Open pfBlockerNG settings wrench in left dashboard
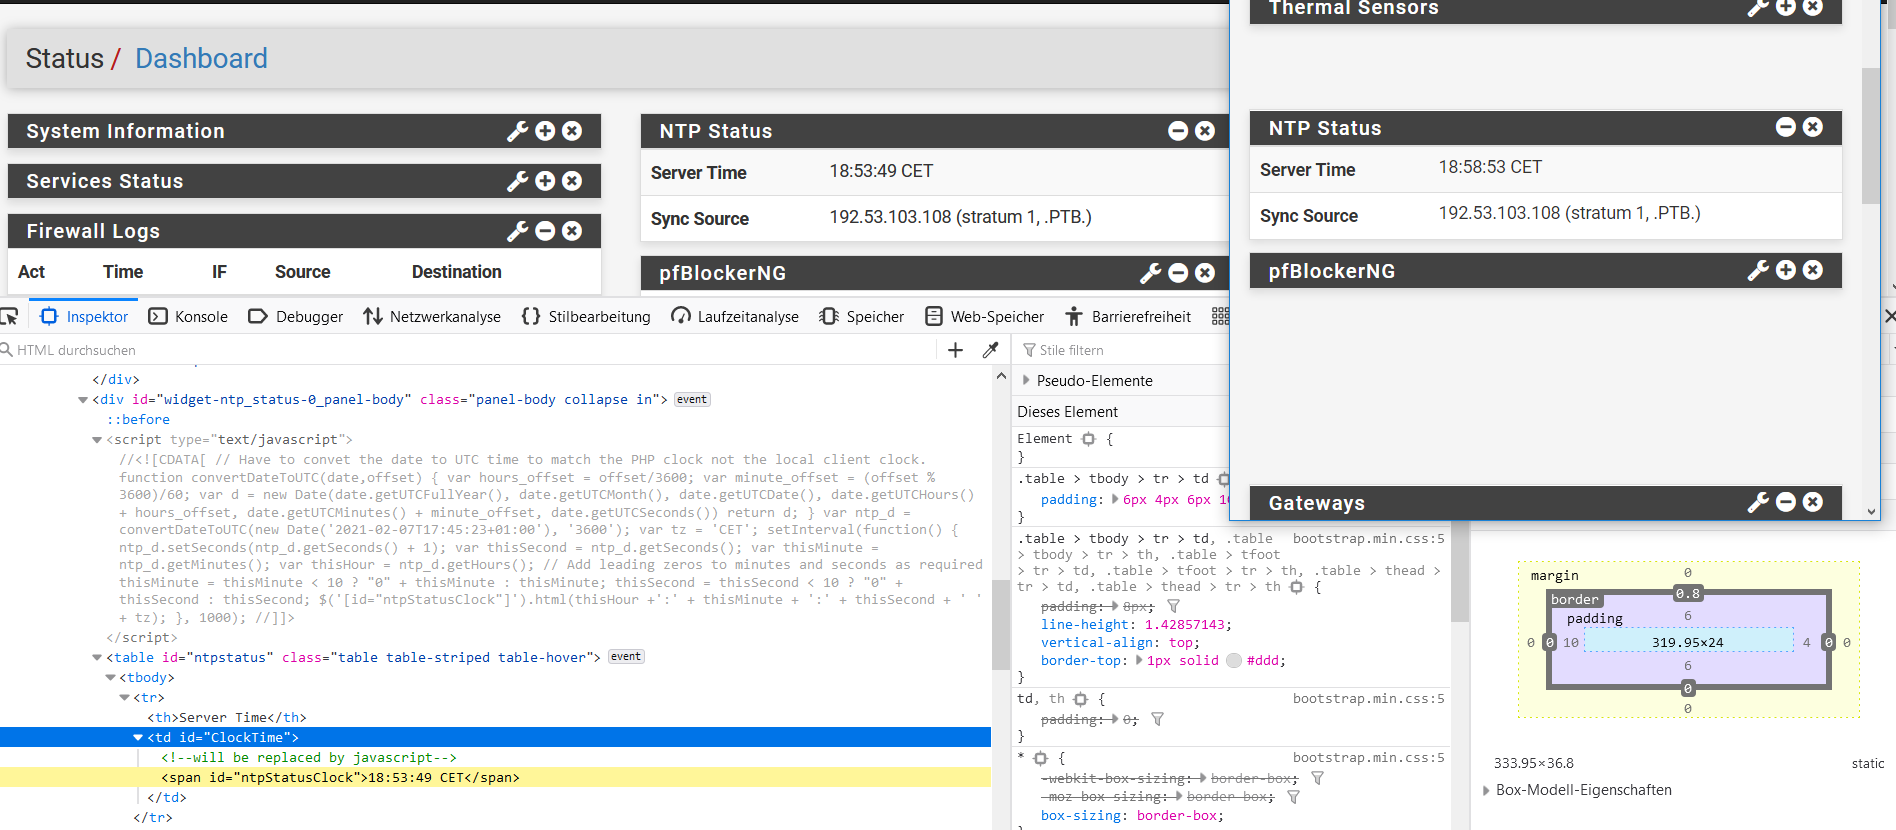1896x830 pixels. point(1150,273)
